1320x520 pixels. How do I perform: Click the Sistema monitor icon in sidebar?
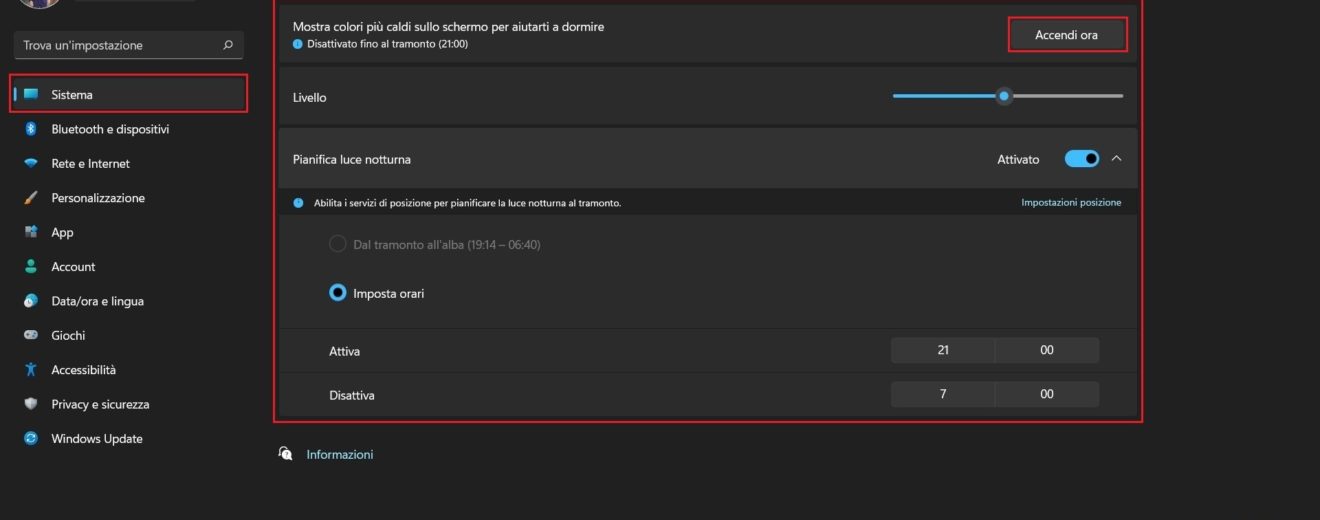31,94
